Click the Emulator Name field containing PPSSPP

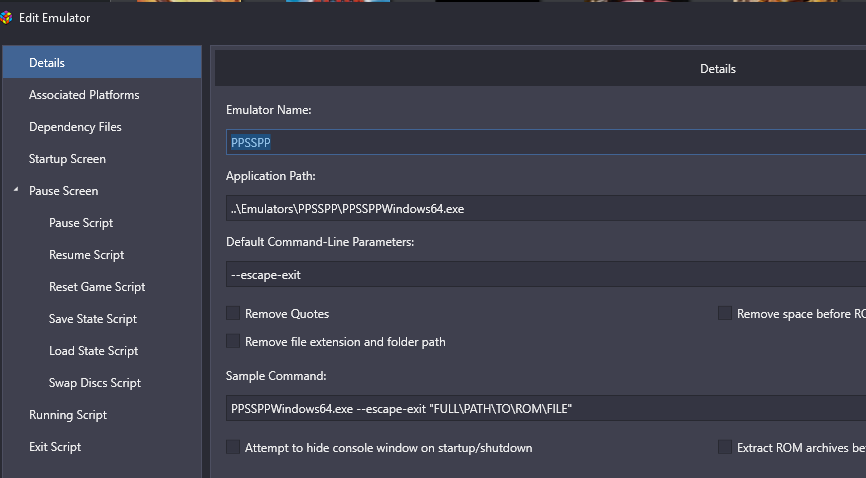point(546,142)
